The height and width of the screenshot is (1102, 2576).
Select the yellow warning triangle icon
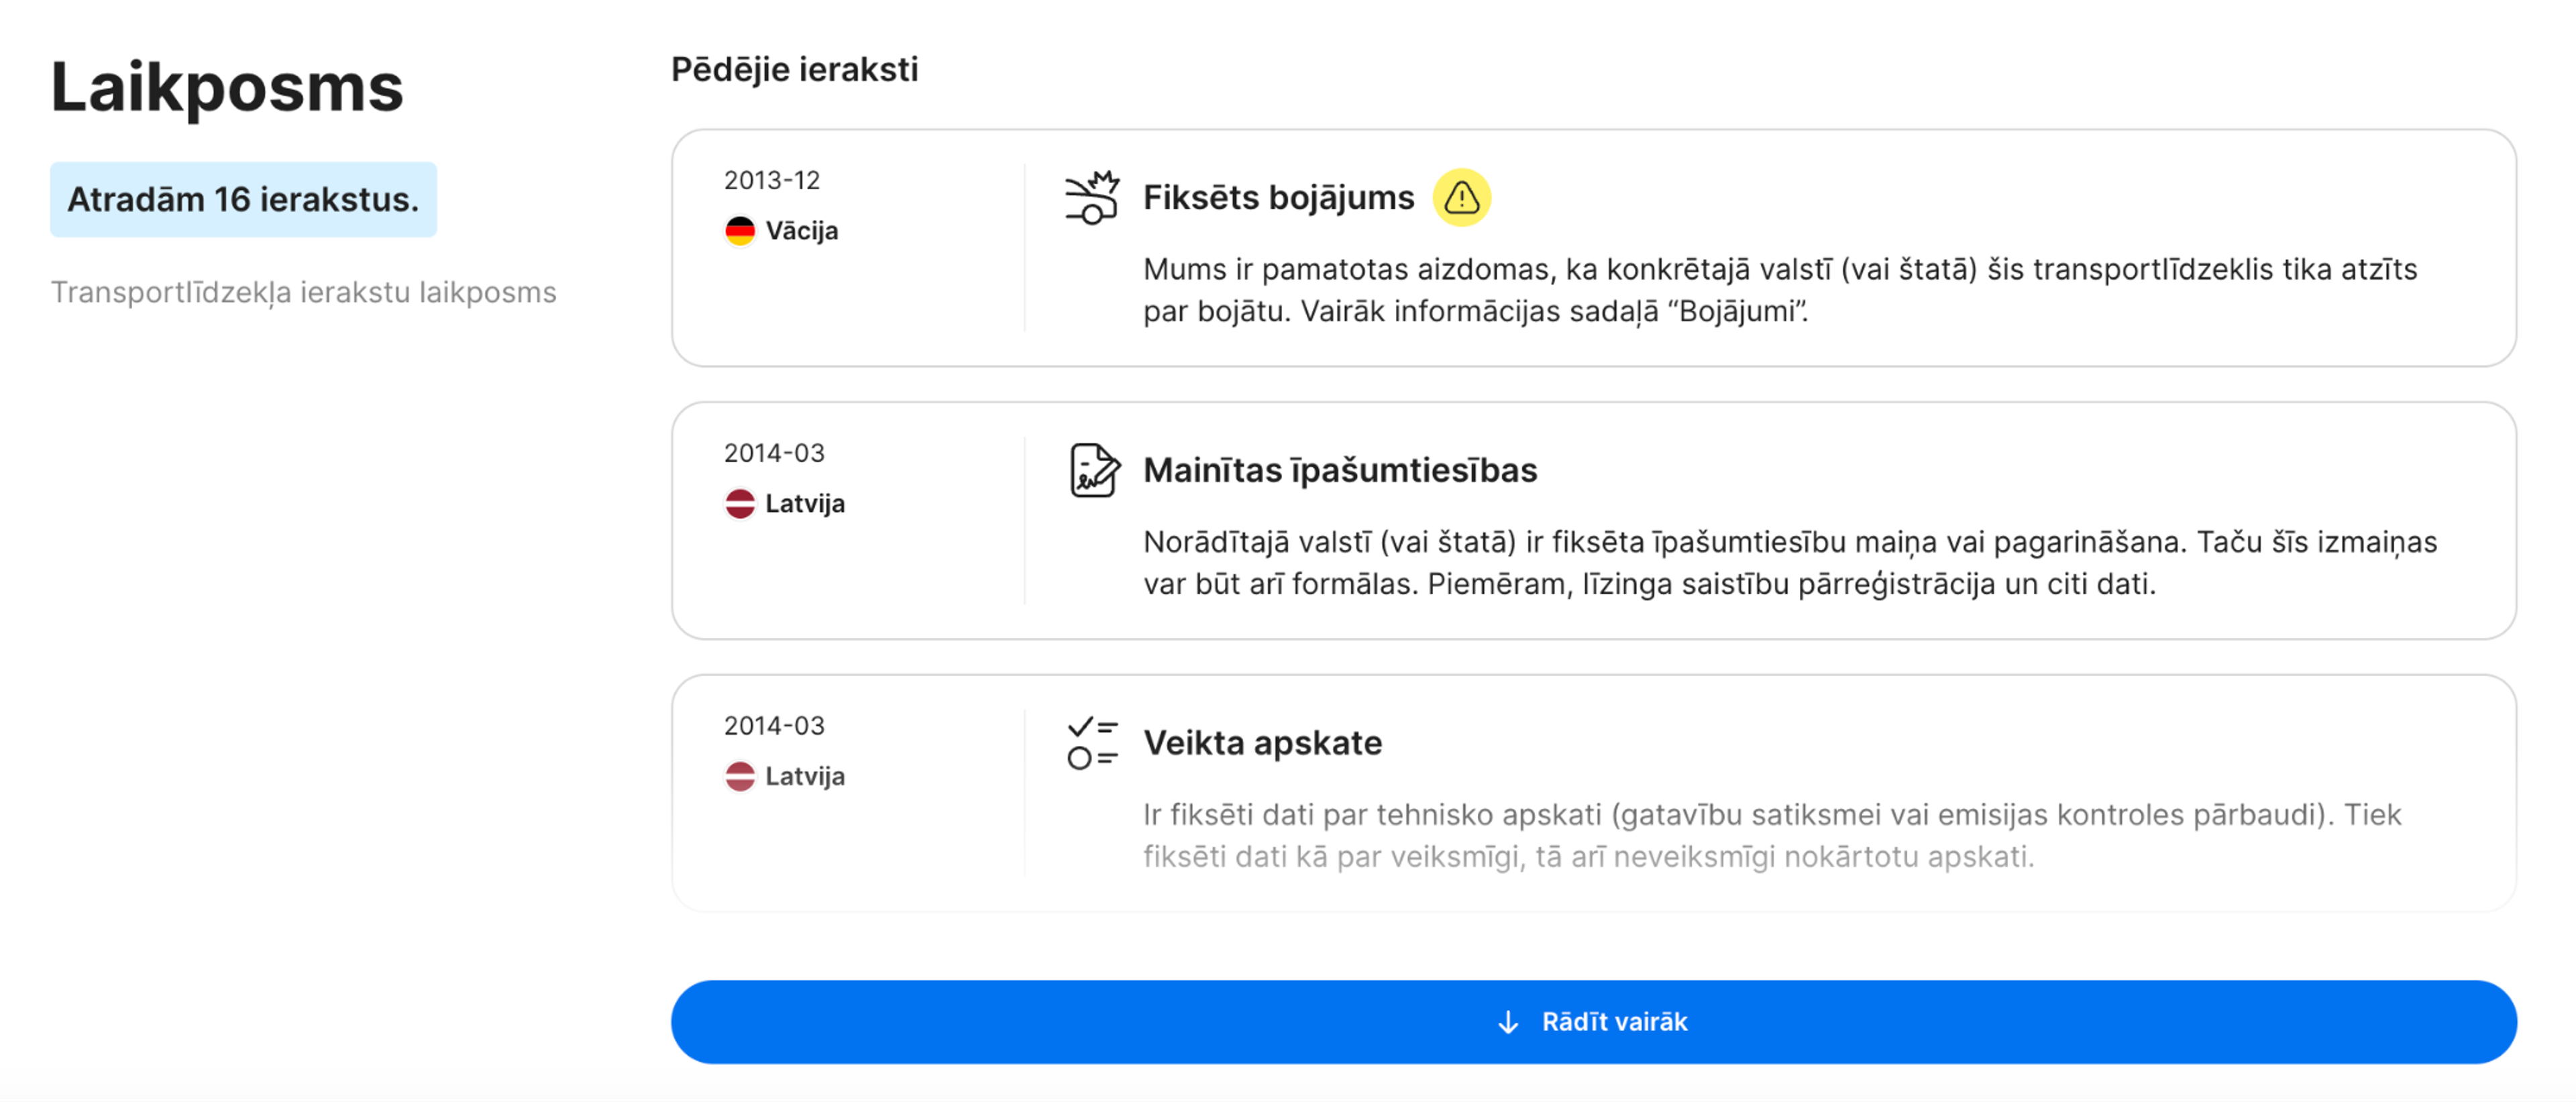(1461, 197)
